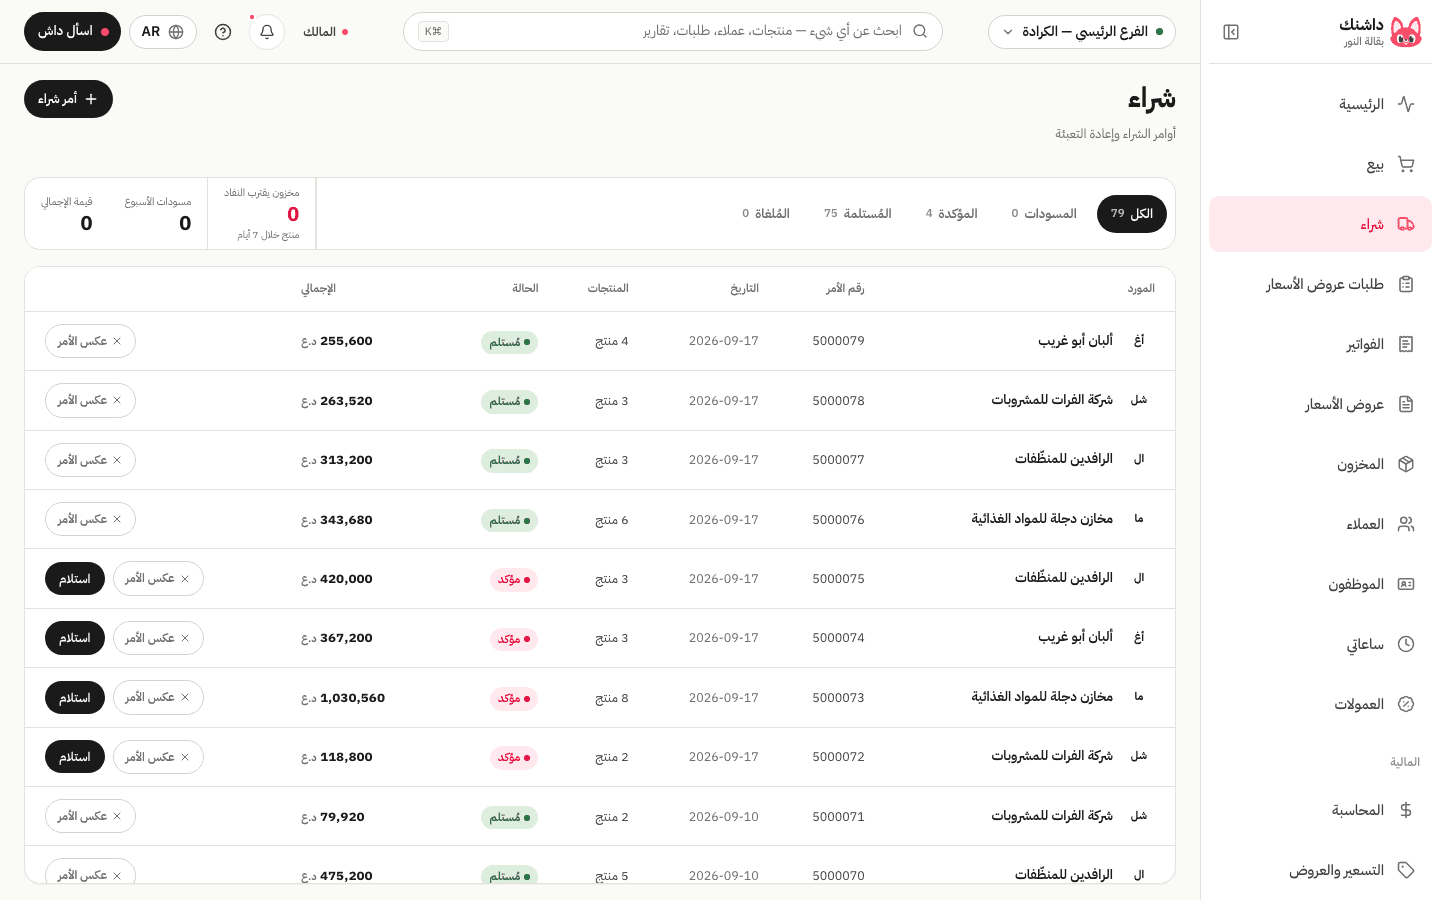The height and width of the screenshot is (900, 1440).
Task: Click supplier name in order 5000077 row
Action: 1064,459
